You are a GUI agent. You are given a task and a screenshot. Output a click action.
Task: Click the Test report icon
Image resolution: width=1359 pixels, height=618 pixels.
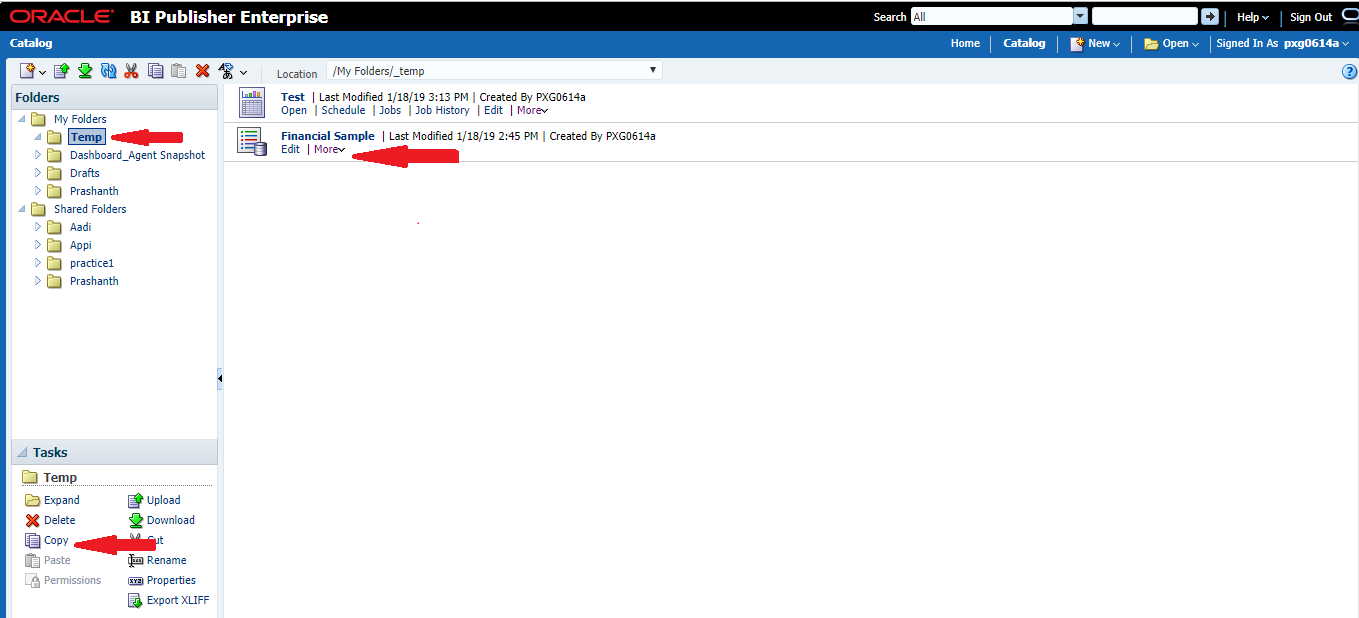[x=252, y=102]
